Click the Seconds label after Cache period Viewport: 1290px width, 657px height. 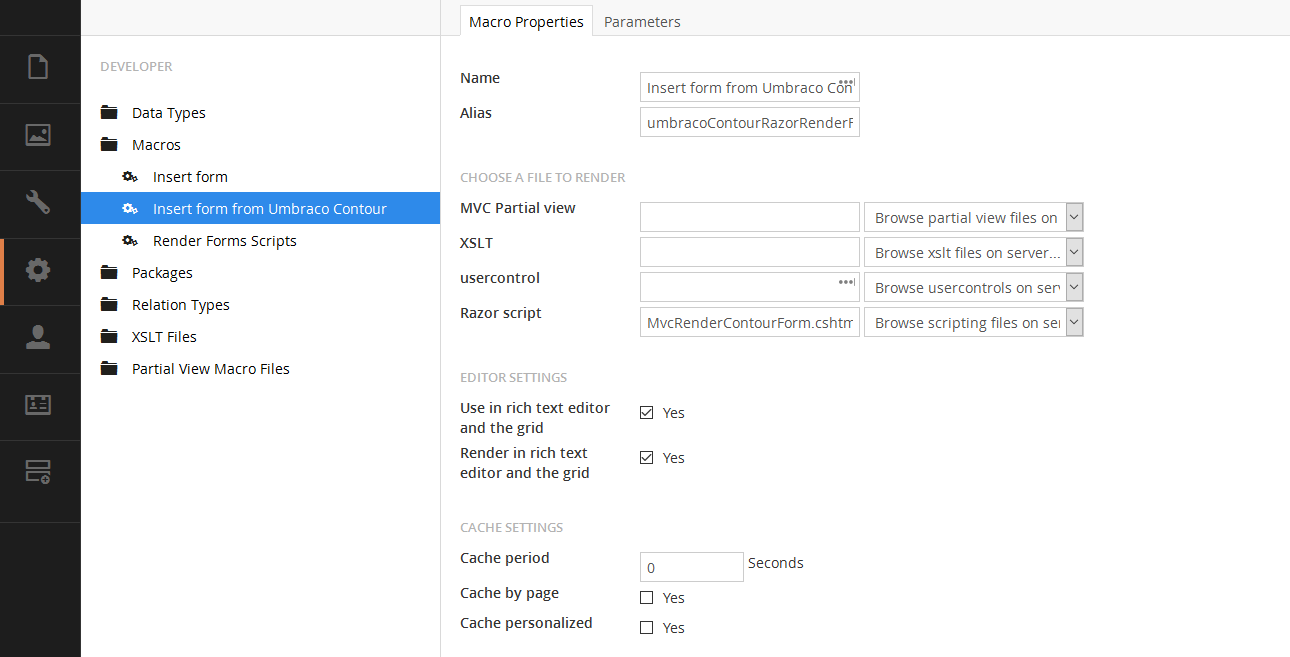776,563
